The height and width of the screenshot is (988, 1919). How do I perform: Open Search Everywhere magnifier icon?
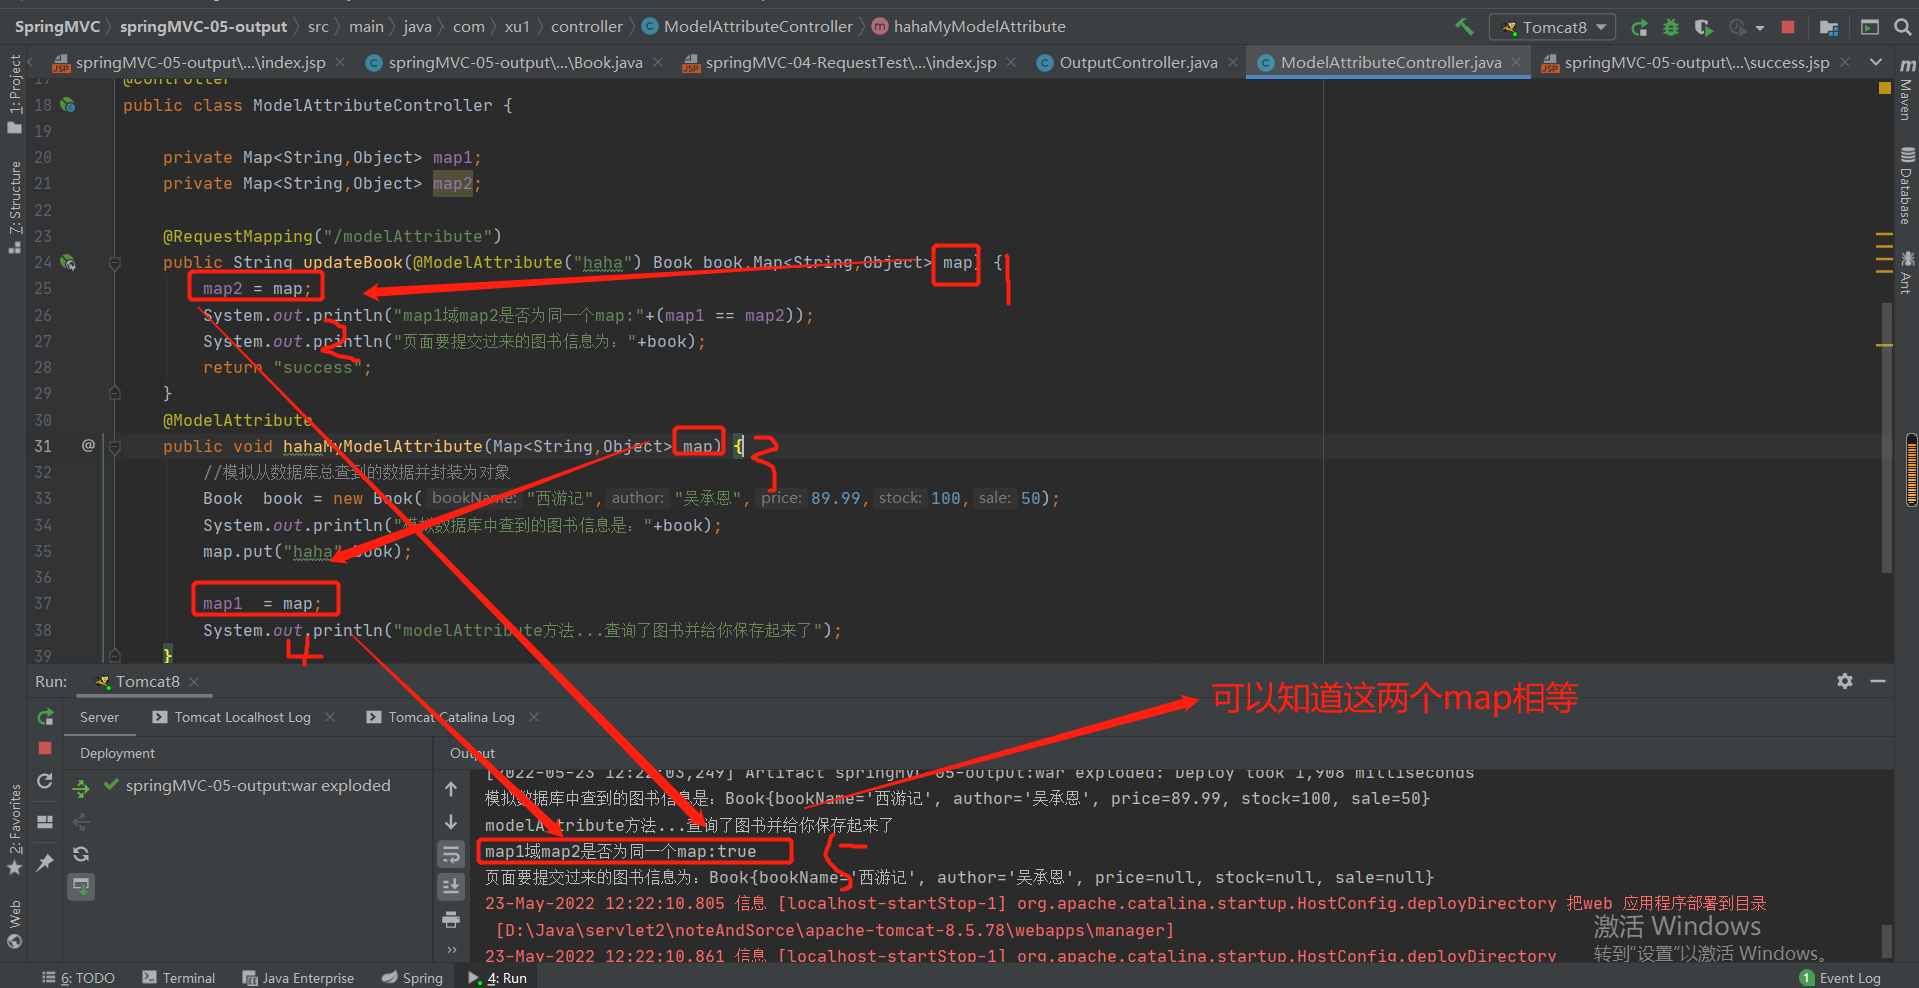tap(1902, 27)
